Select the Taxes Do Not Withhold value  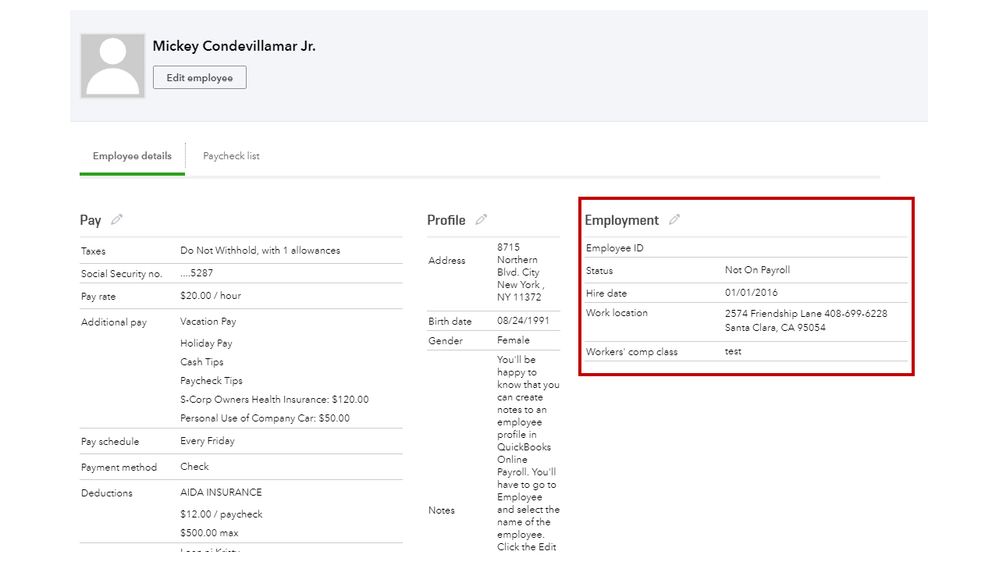tap(260, 251)
